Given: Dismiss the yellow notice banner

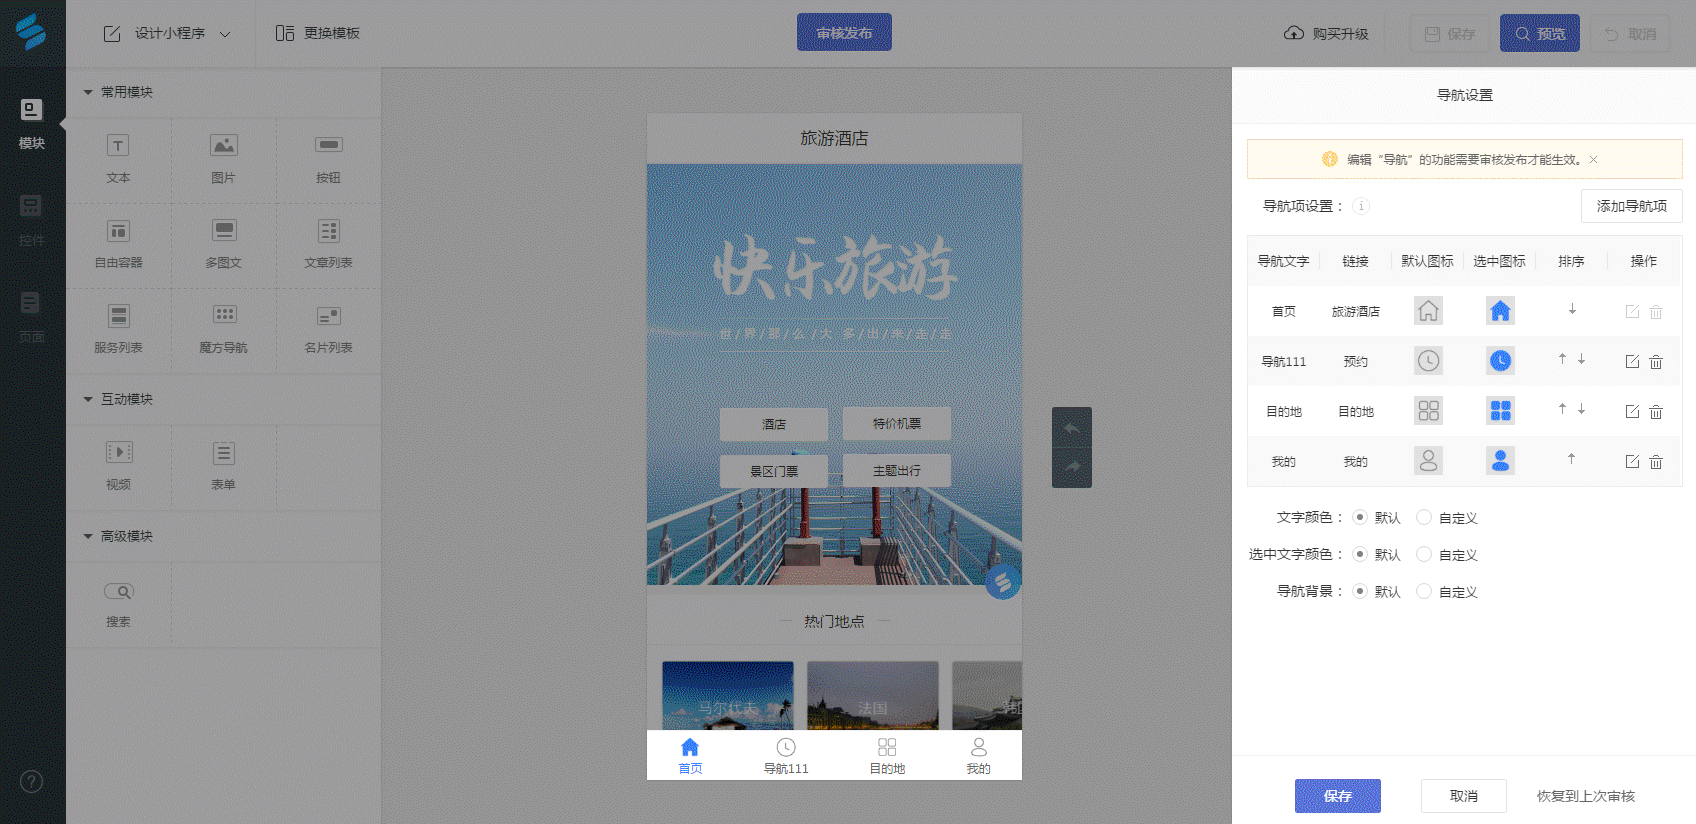Looking at the screenshot, I should coord(1593,160).
